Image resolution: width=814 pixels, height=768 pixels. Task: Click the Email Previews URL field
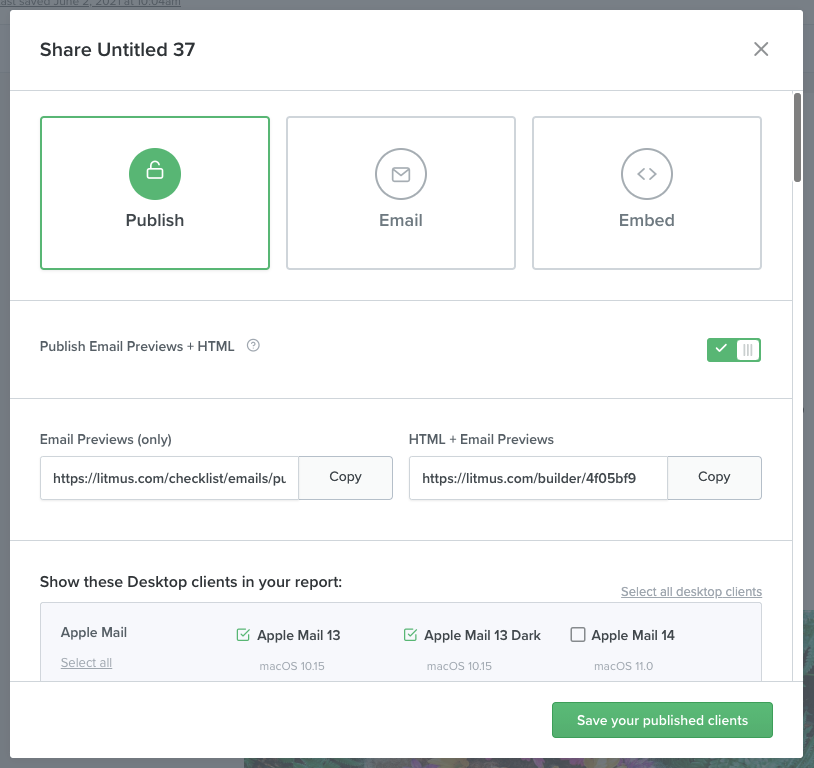point(170,478)
